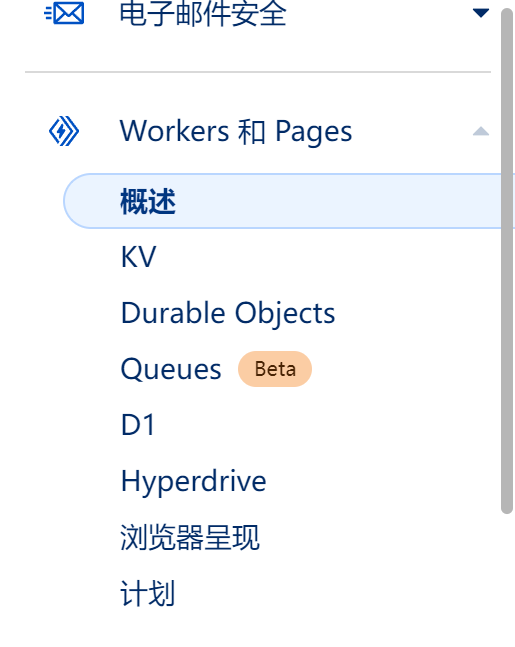
Task: Click the gray sidebar scrollbar thumb
Action: [x=507, y=261]
